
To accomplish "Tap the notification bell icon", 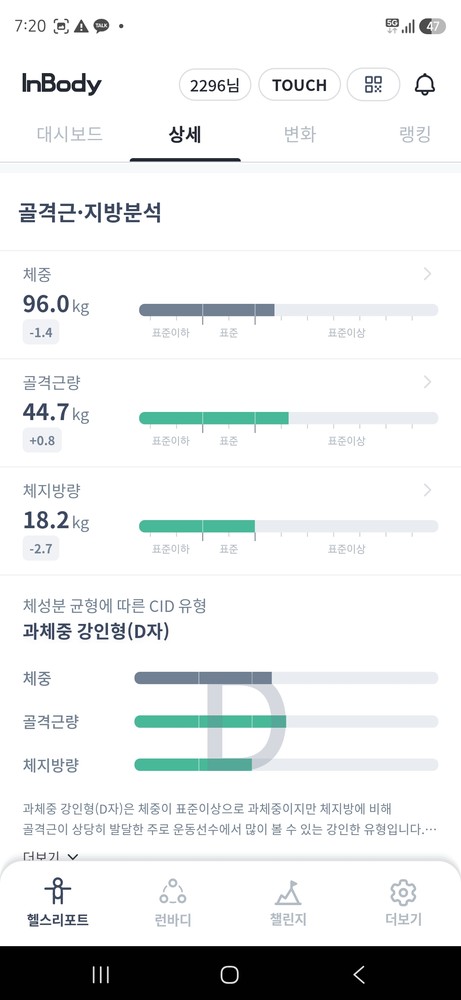I will point(425,84).
